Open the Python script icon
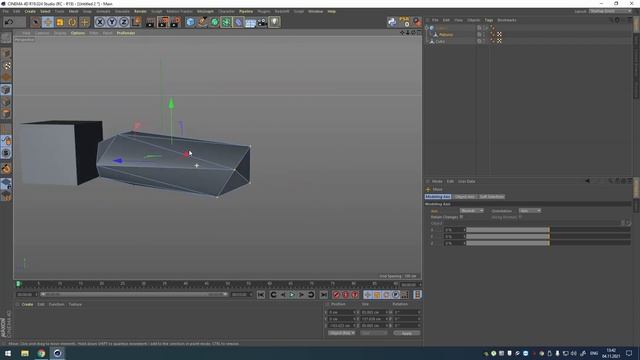This screenshot has width=640, height=360. pyautogui.click(x=392, y=22)
